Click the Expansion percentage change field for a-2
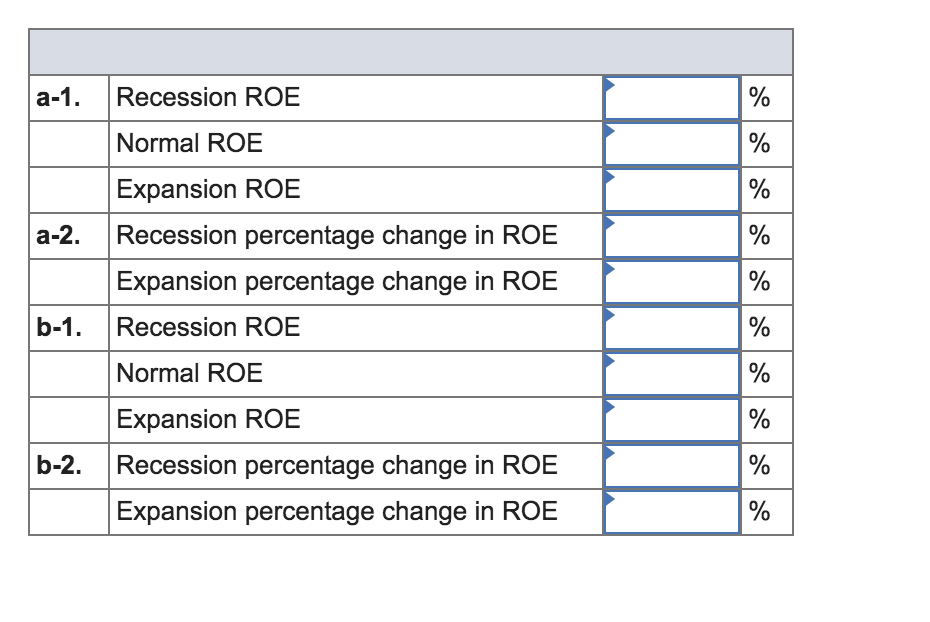Image resolution: width=930 pixels, height=622 pixels. [670, 281]
